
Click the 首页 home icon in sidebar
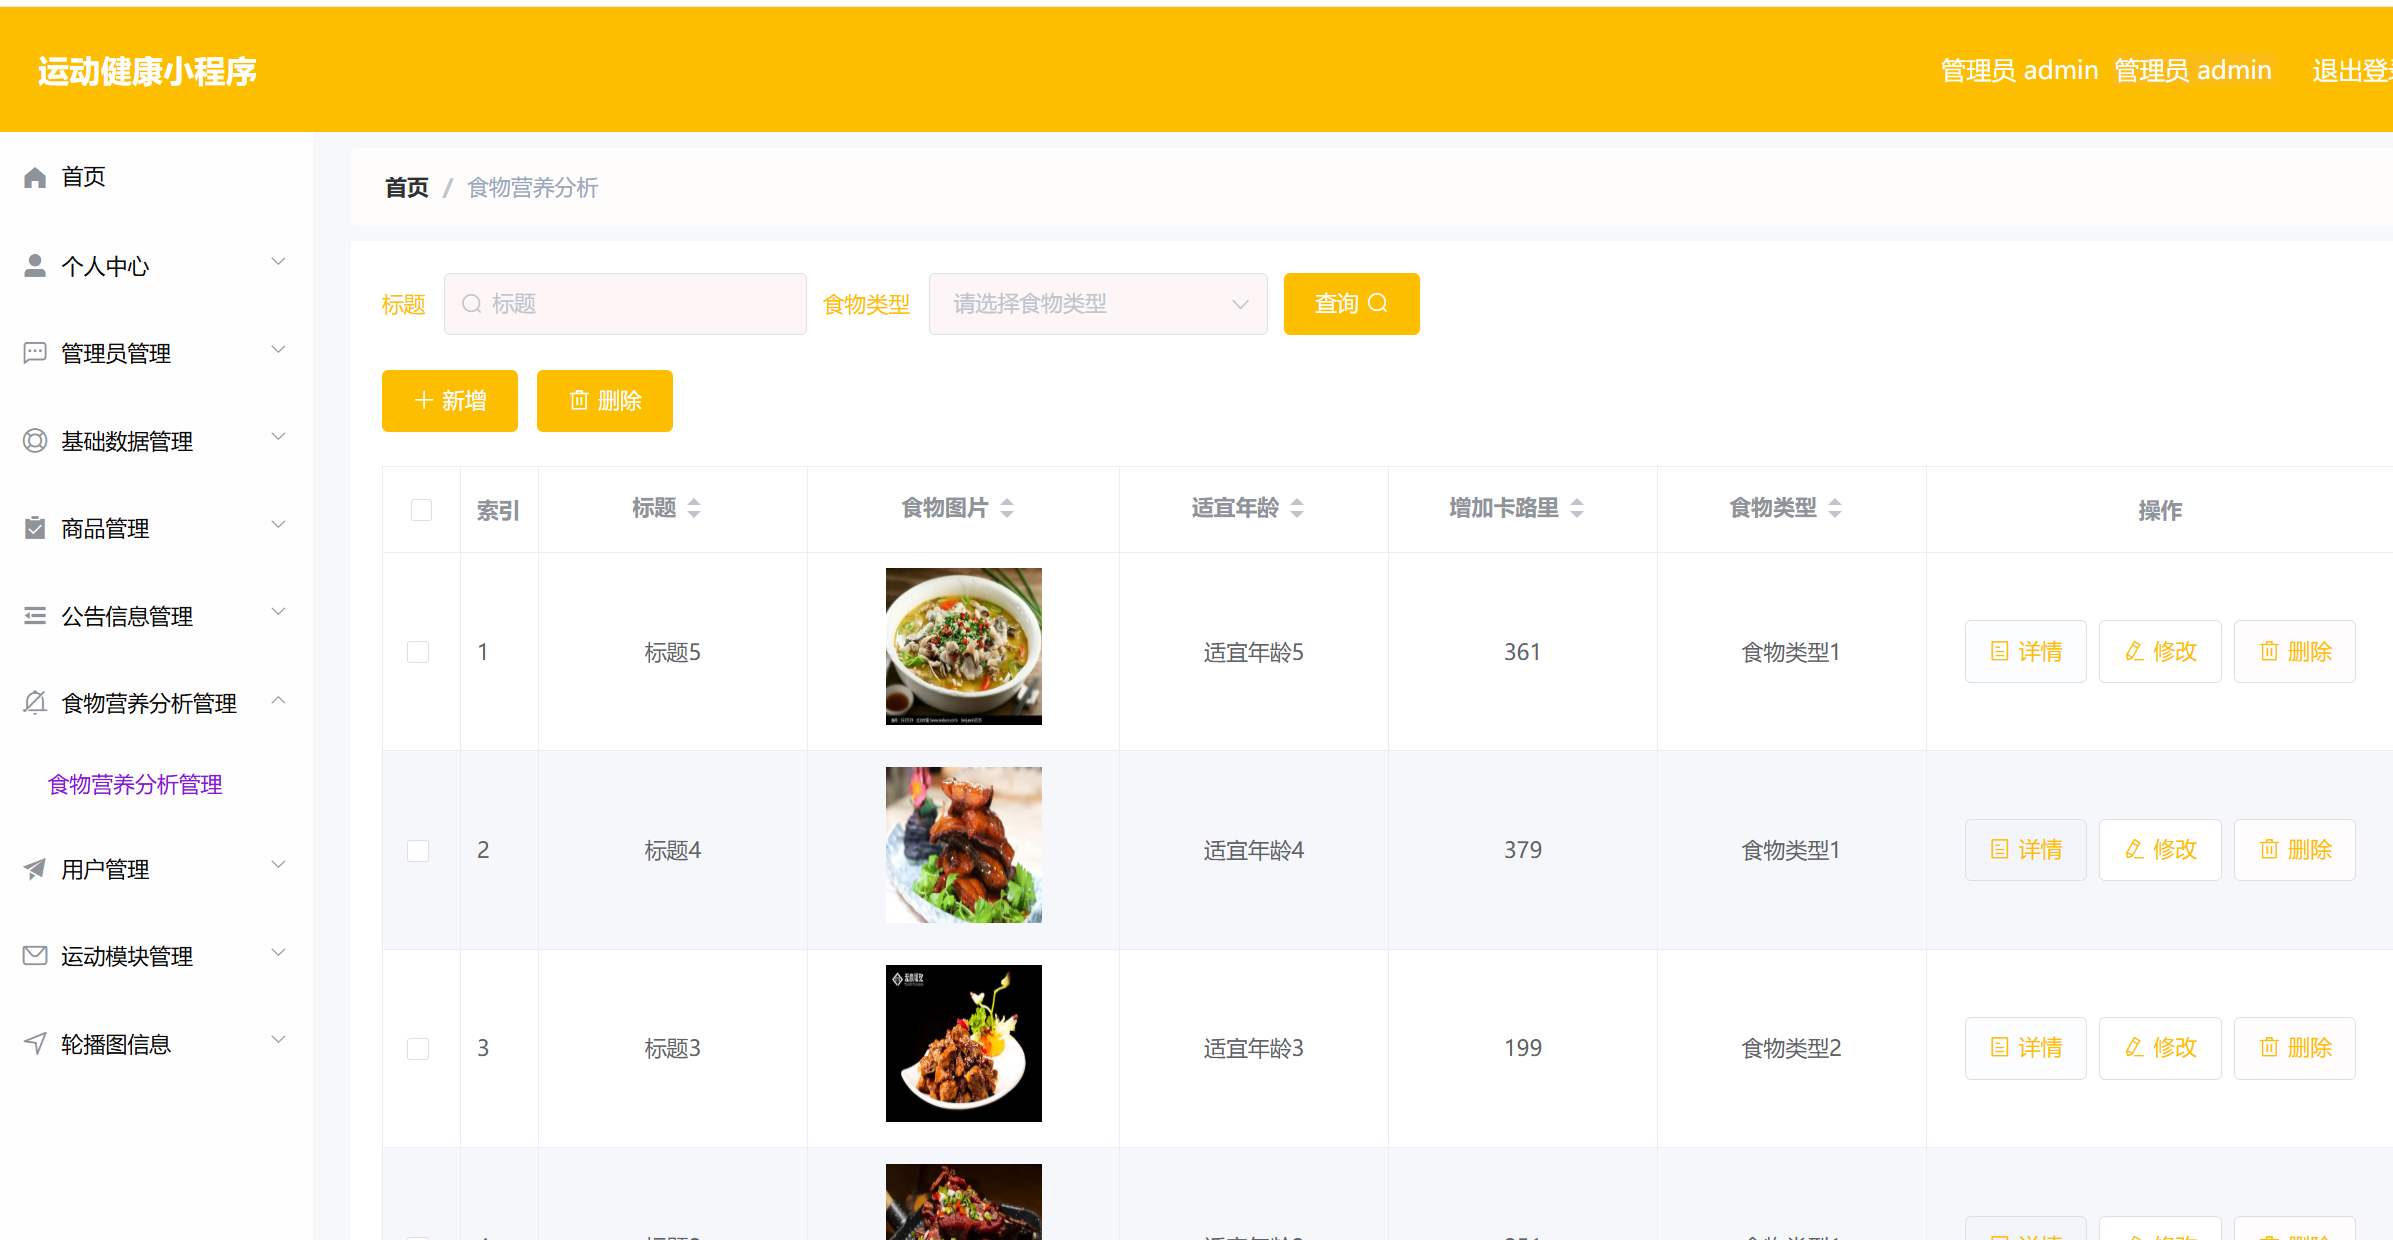coord(34,177)
